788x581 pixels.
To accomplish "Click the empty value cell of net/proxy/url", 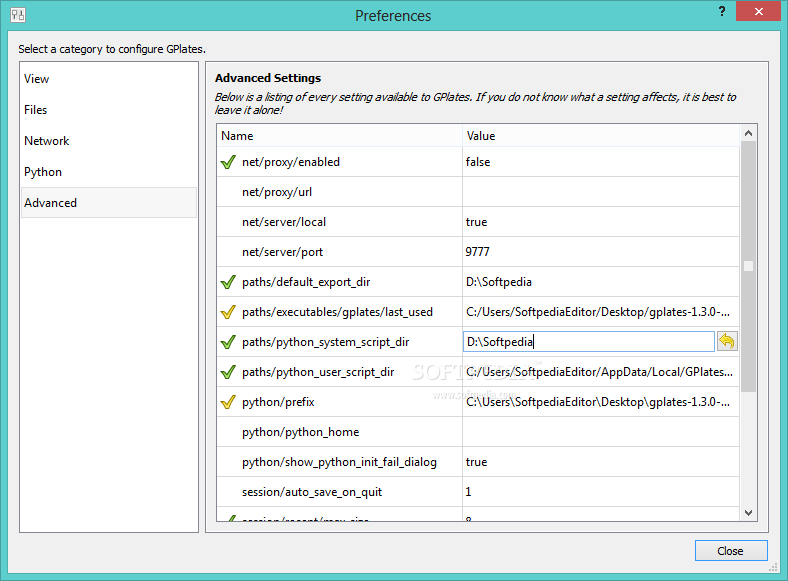I will pyautogui.click(x=601, y=191).
